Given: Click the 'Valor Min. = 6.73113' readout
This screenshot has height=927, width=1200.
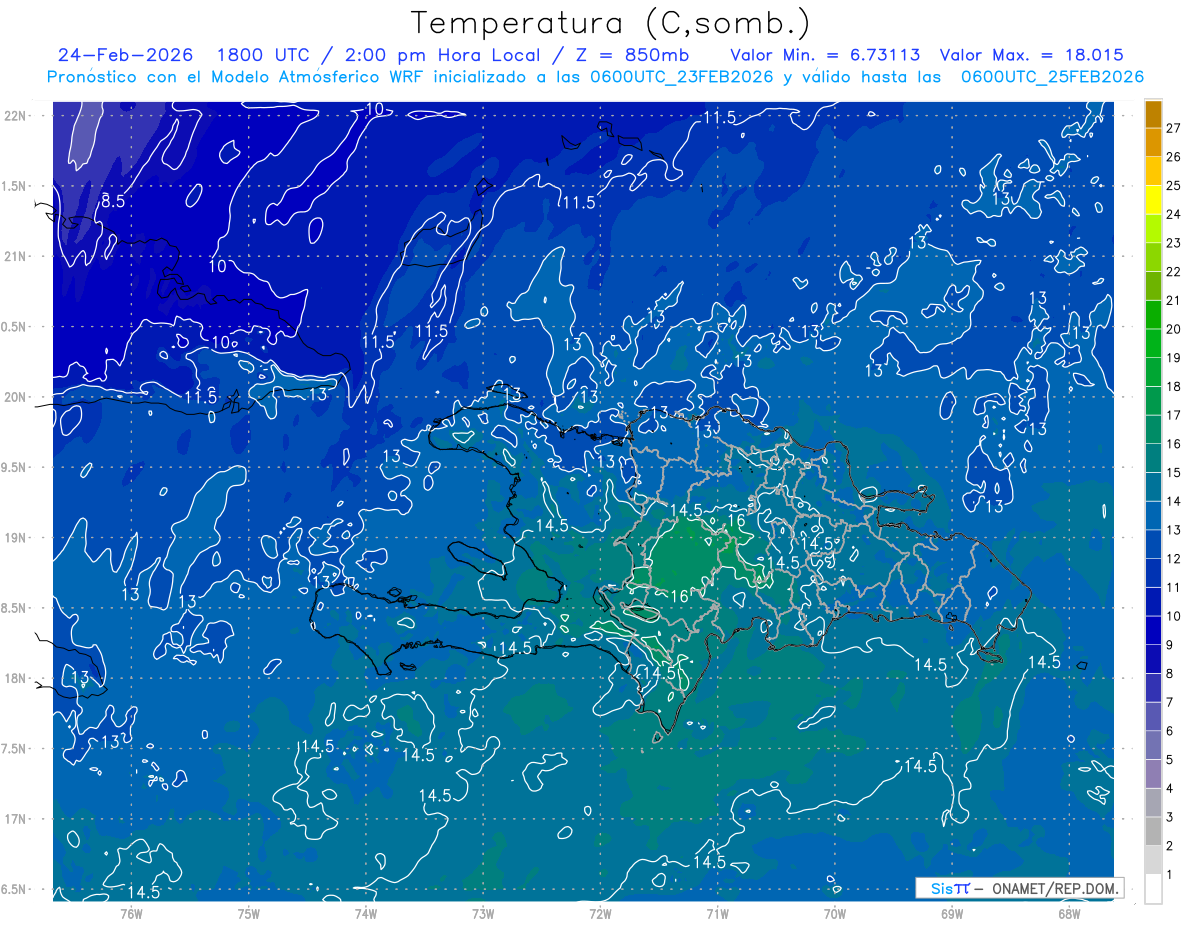Looking at the screenshot, I should coord(825,55).
